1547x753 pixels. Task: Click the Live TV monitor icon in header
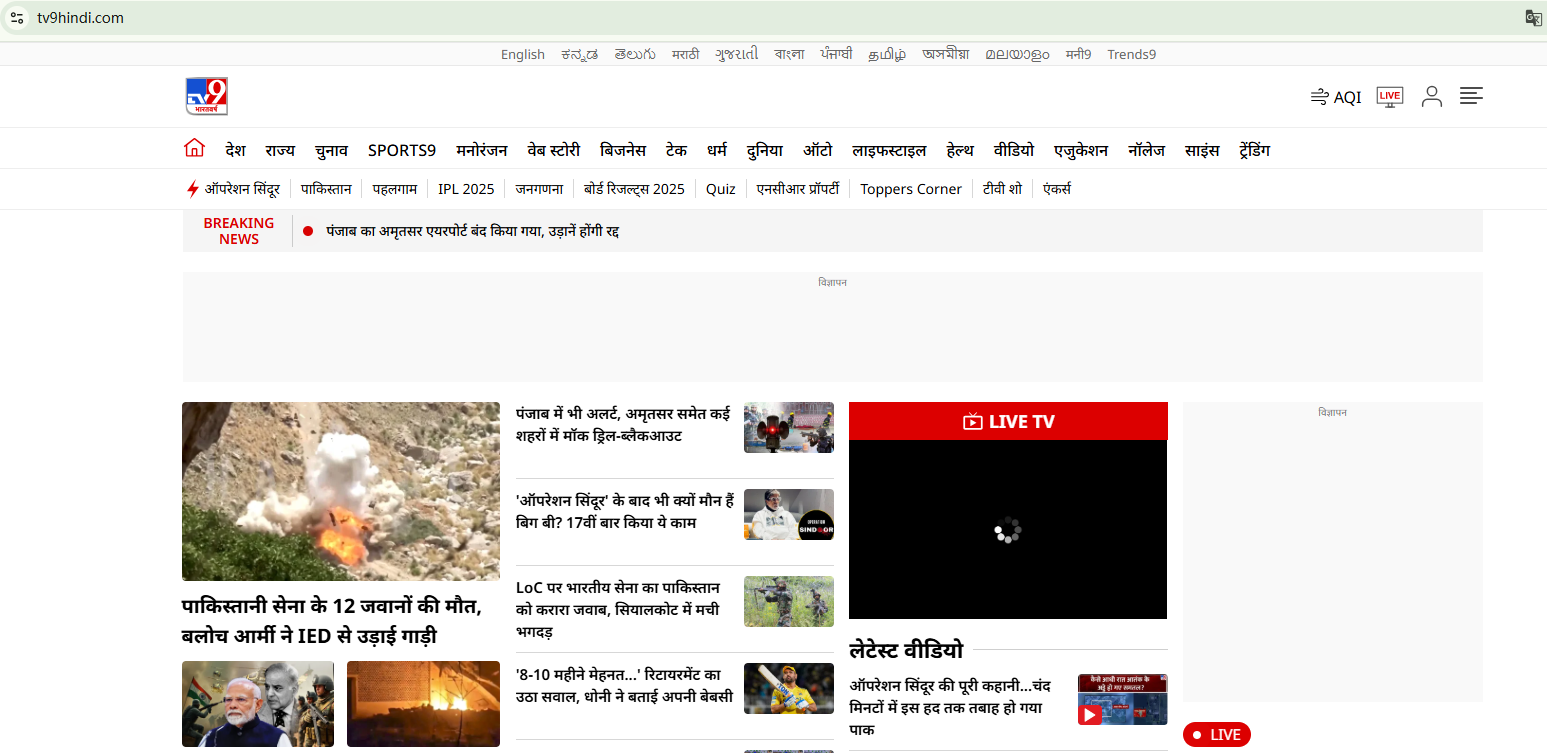(1389, 96)
